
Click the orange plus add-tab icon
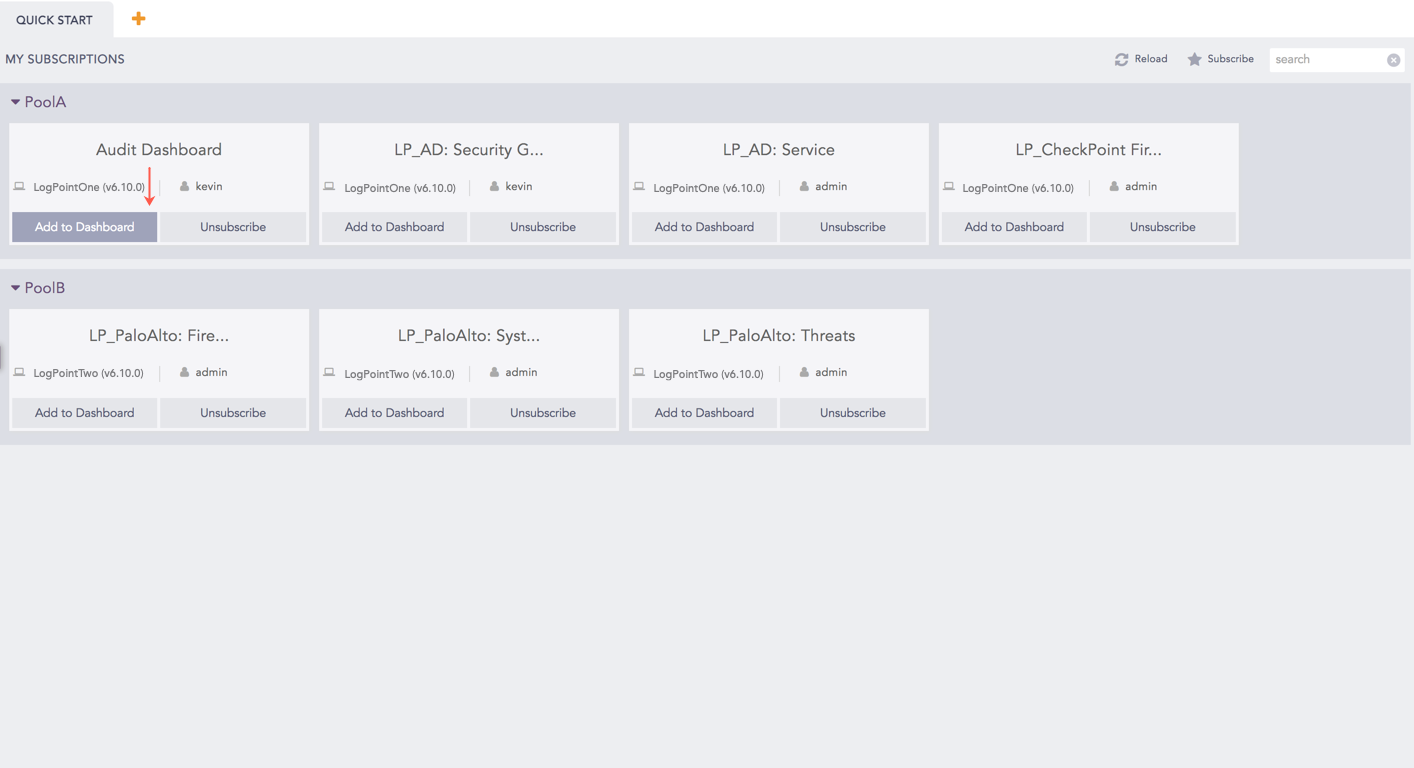pos(138,19)
